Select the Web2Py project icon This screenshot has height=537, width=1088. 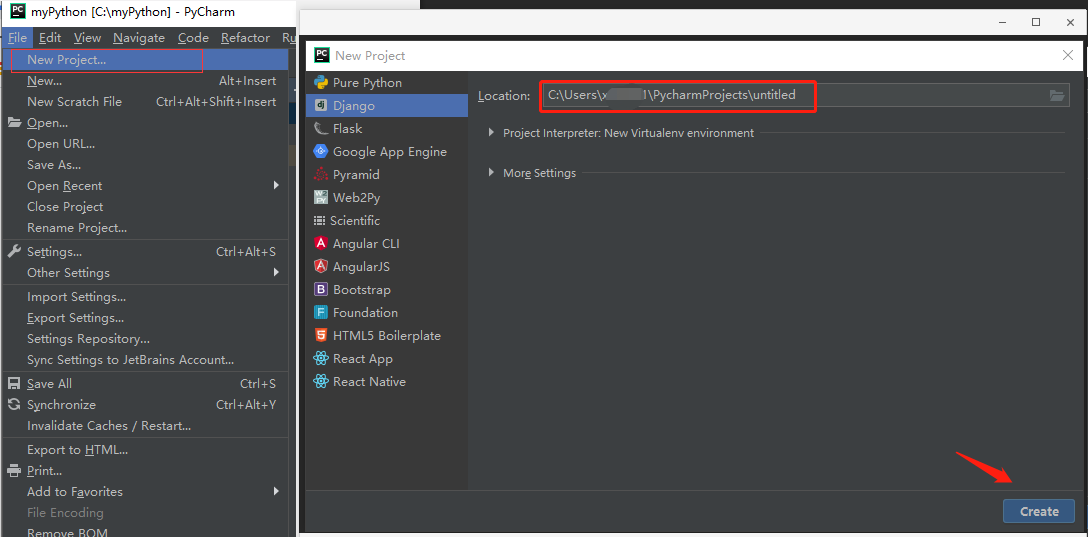point(321,197)
